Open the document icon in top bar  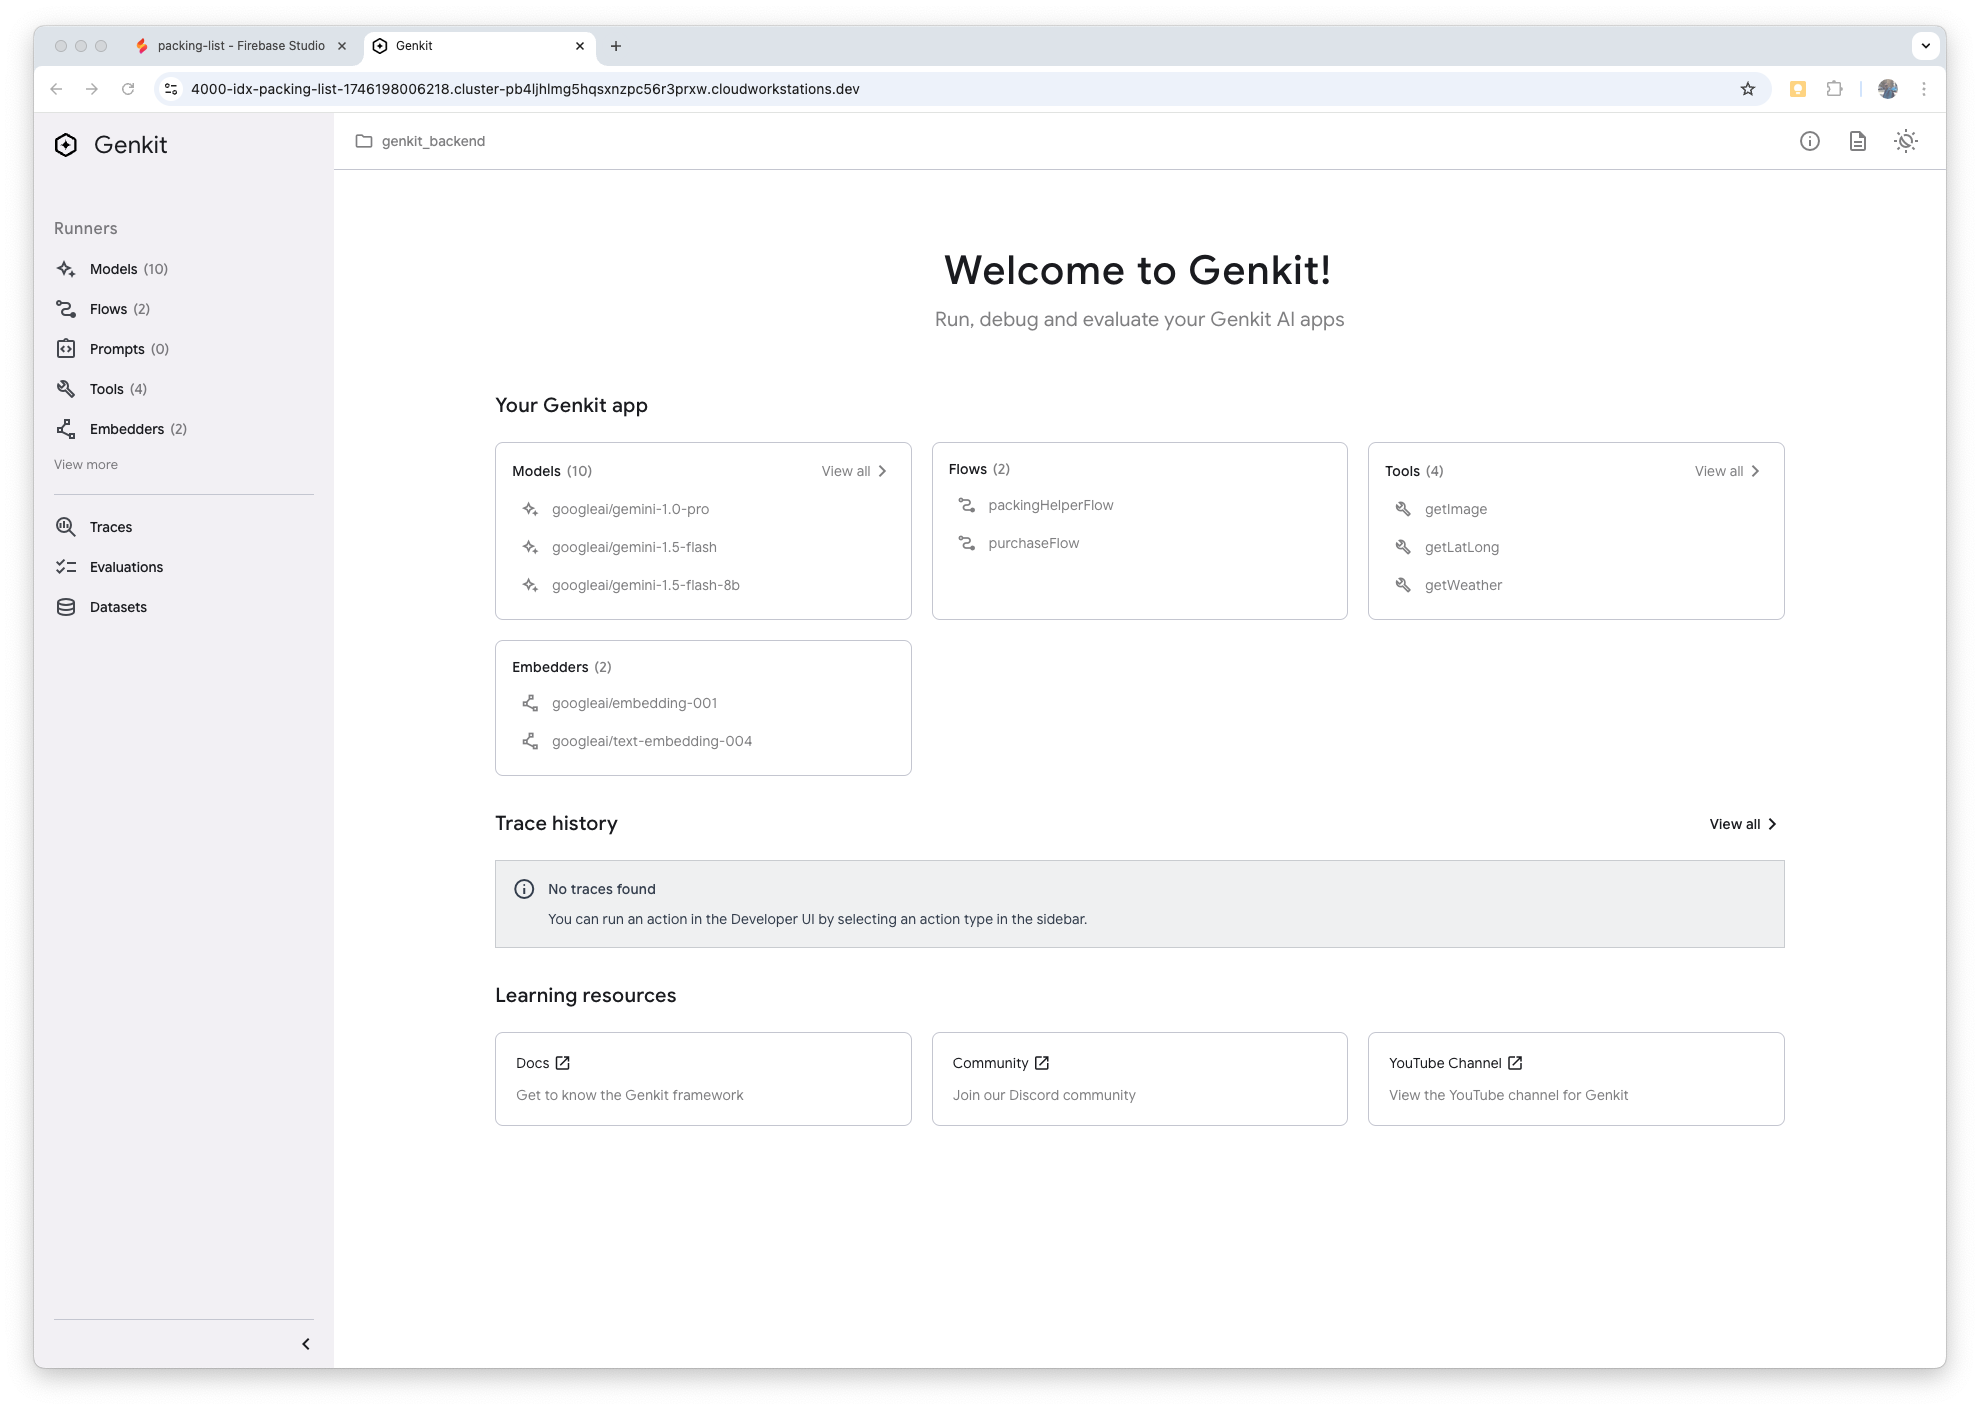click(x=1858, y=141)
